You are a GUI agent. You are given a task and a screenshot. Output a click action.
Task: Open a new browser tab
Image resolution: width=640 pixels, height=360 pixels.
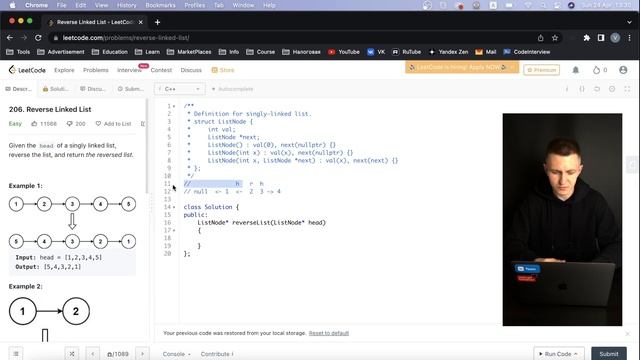click(158, 22)
